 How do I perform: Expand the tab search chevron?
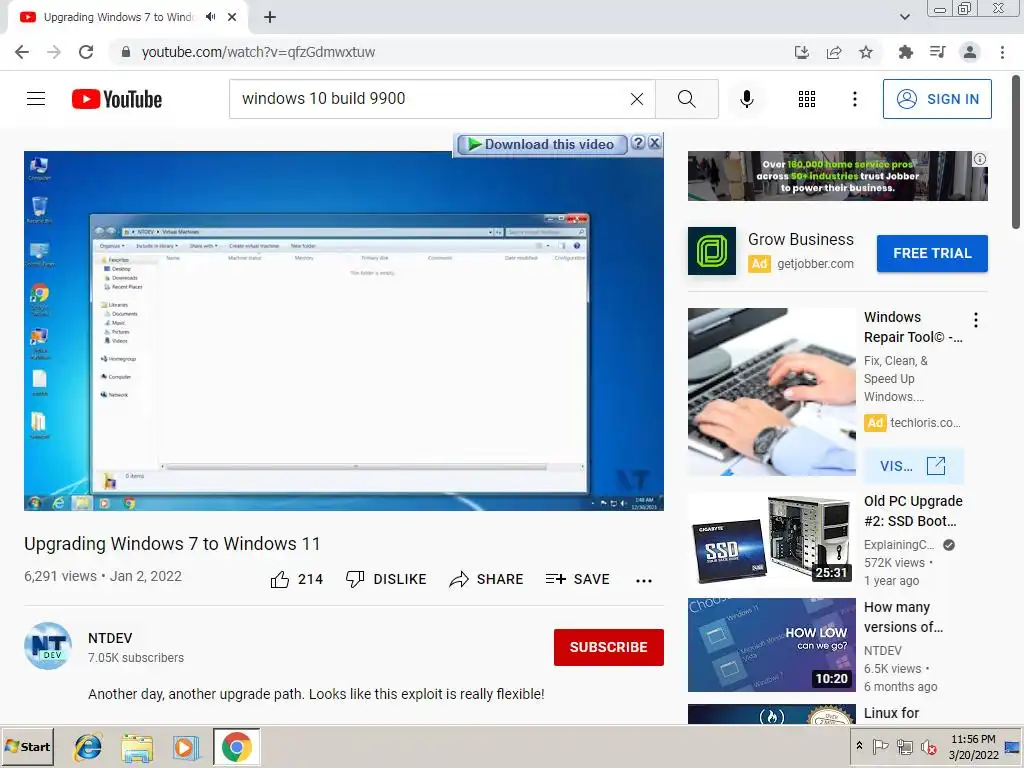pyautogui.click(x=904, y=17)
